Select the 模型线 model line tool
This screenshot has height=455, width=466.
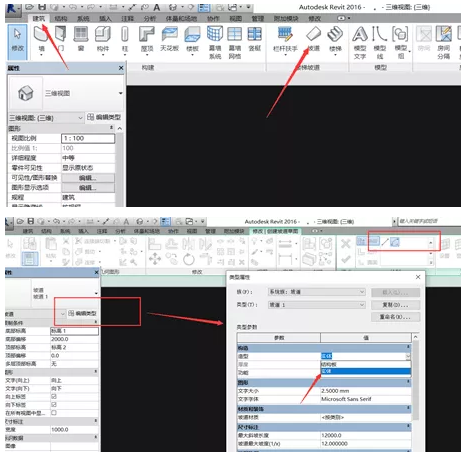(x=380, y=43)
